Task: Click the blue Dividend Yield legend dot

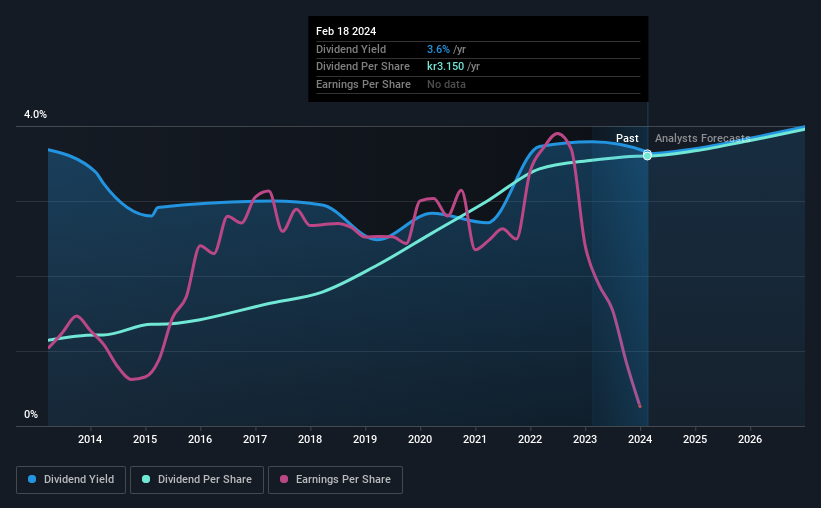Action: [32, 479]
